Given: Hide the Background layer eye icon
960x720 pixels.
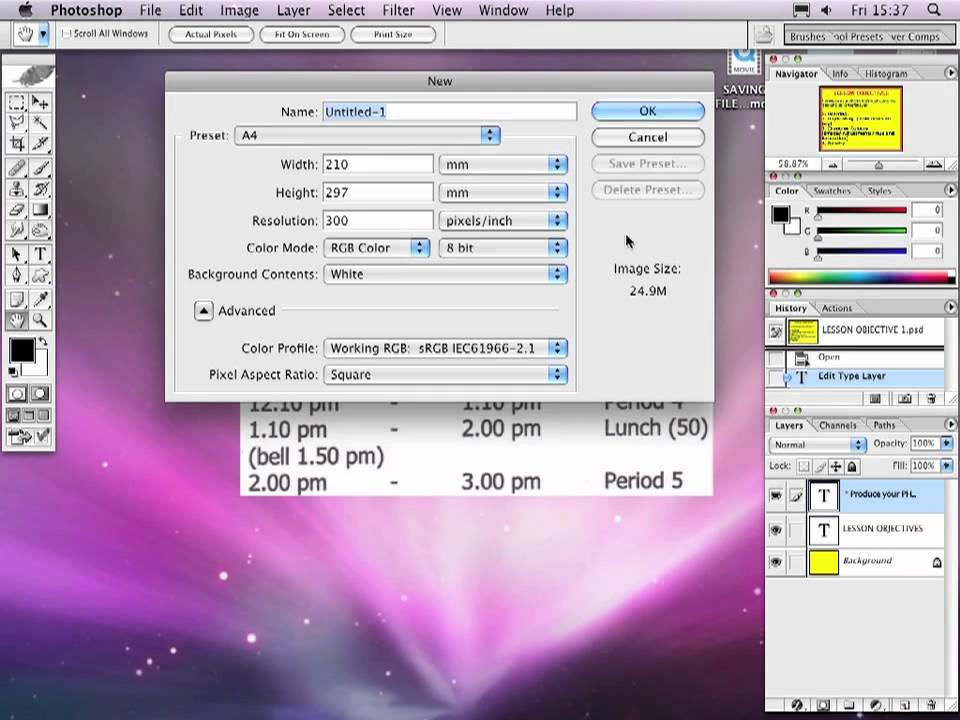Looking at the screenshot, I should (x=776, y=561).
